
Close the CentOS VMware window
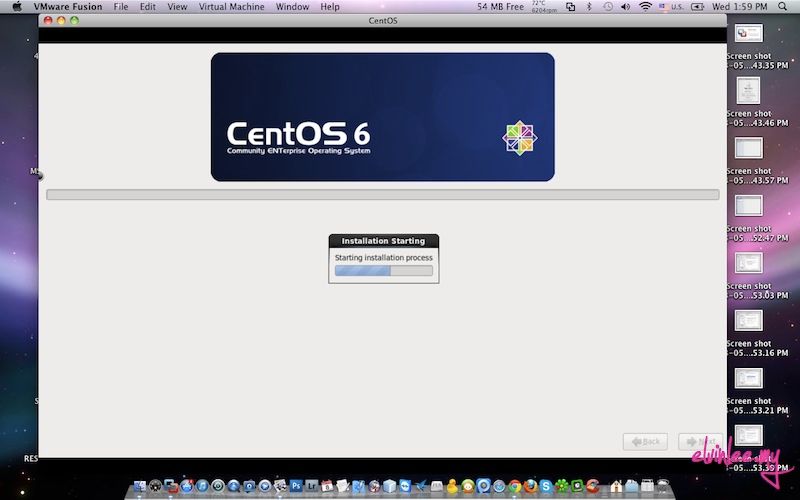pos(48,20)
